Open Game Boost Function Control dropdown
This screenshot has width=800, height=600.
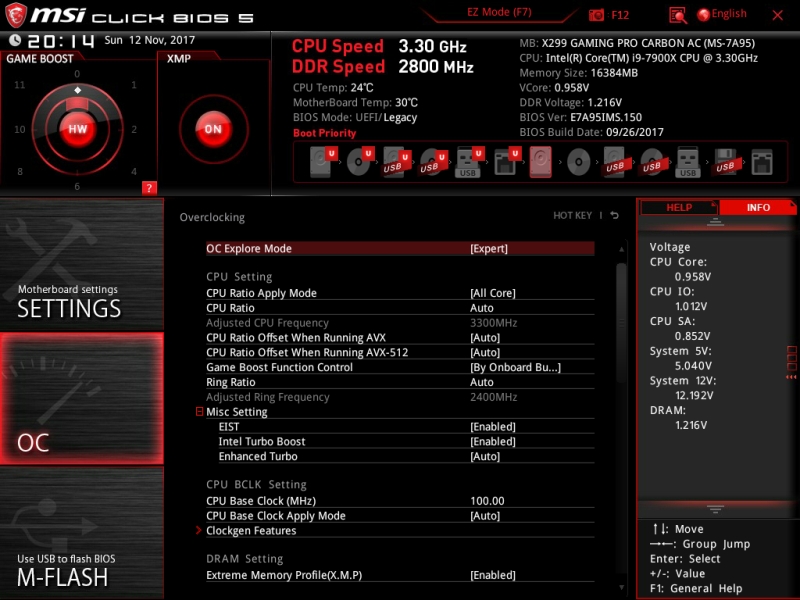point(515,367)
